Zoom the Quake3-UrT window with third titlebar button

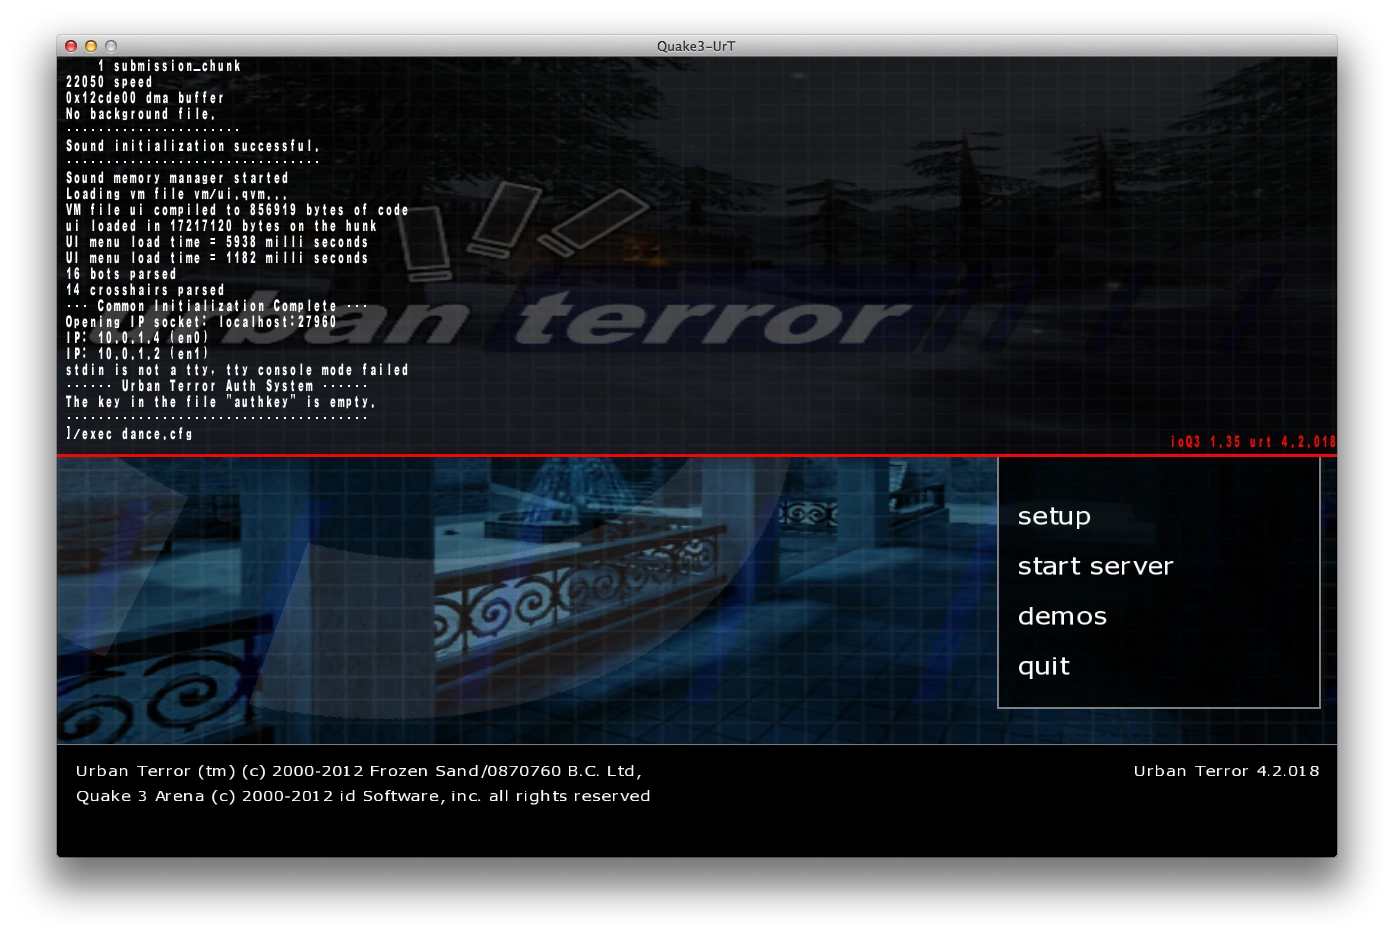(x=111, y=46)
